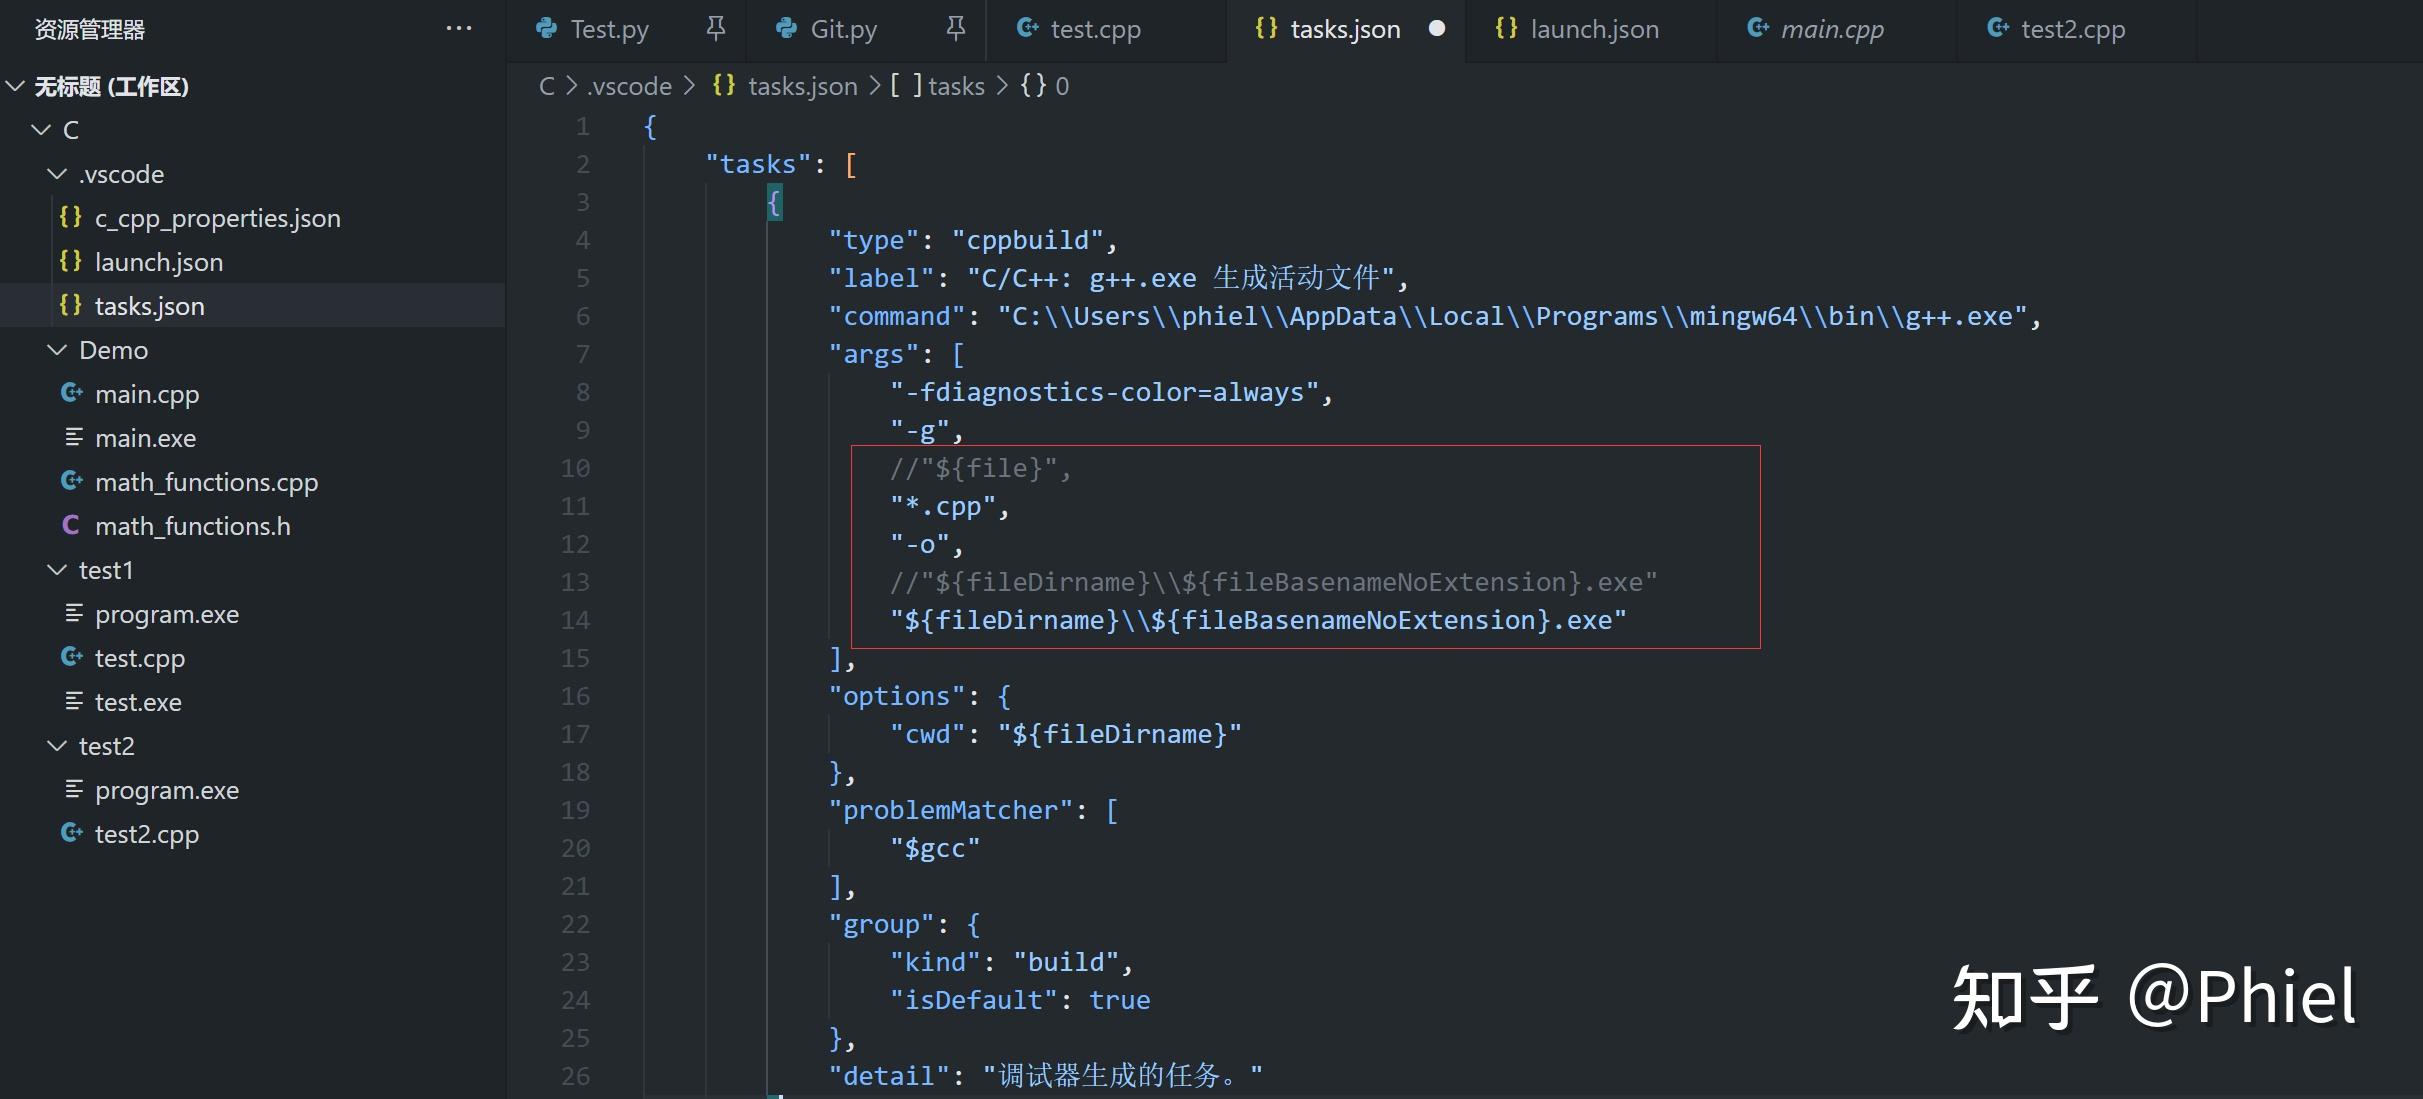
Task: Unpin the Test.py editor tab
Action: (x=714, y=28)
